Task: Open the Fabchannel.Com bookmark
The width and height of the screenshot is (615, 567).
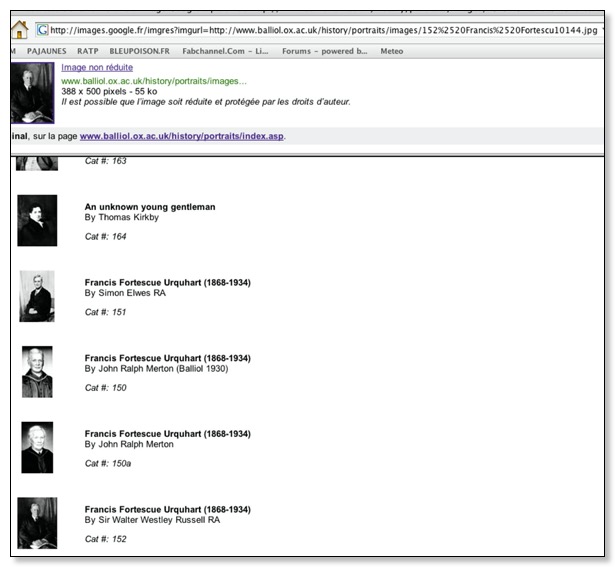Action: point(225,51)
